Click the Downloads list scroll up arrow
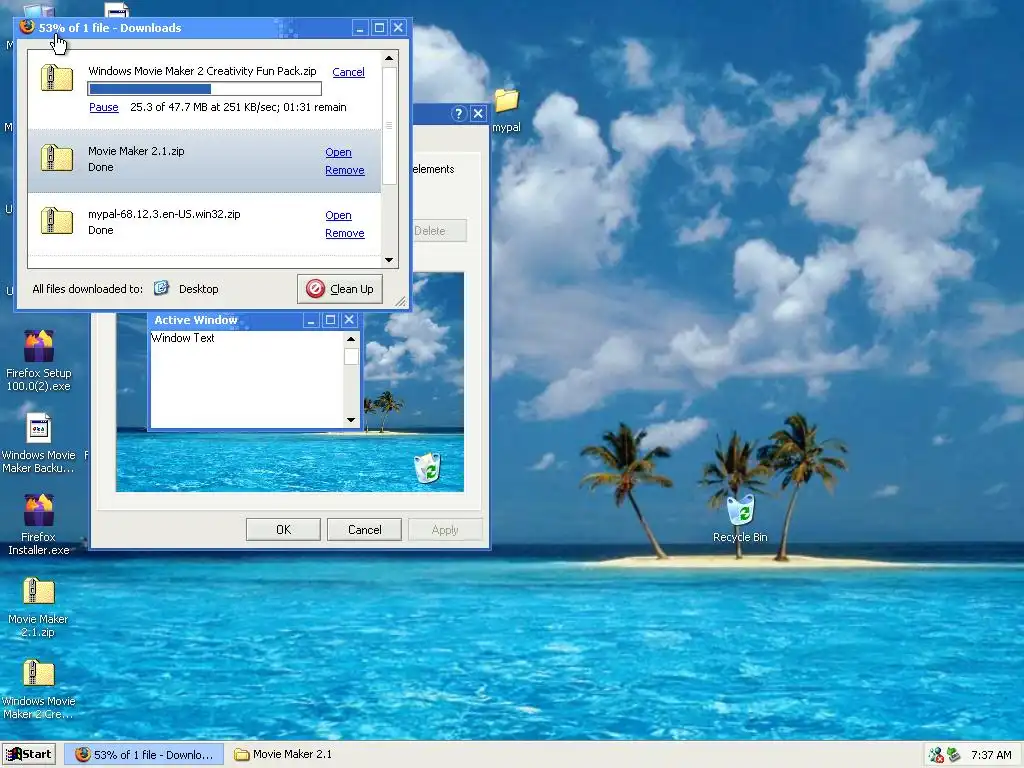1024x768 pixels. [x=389, y=58]
